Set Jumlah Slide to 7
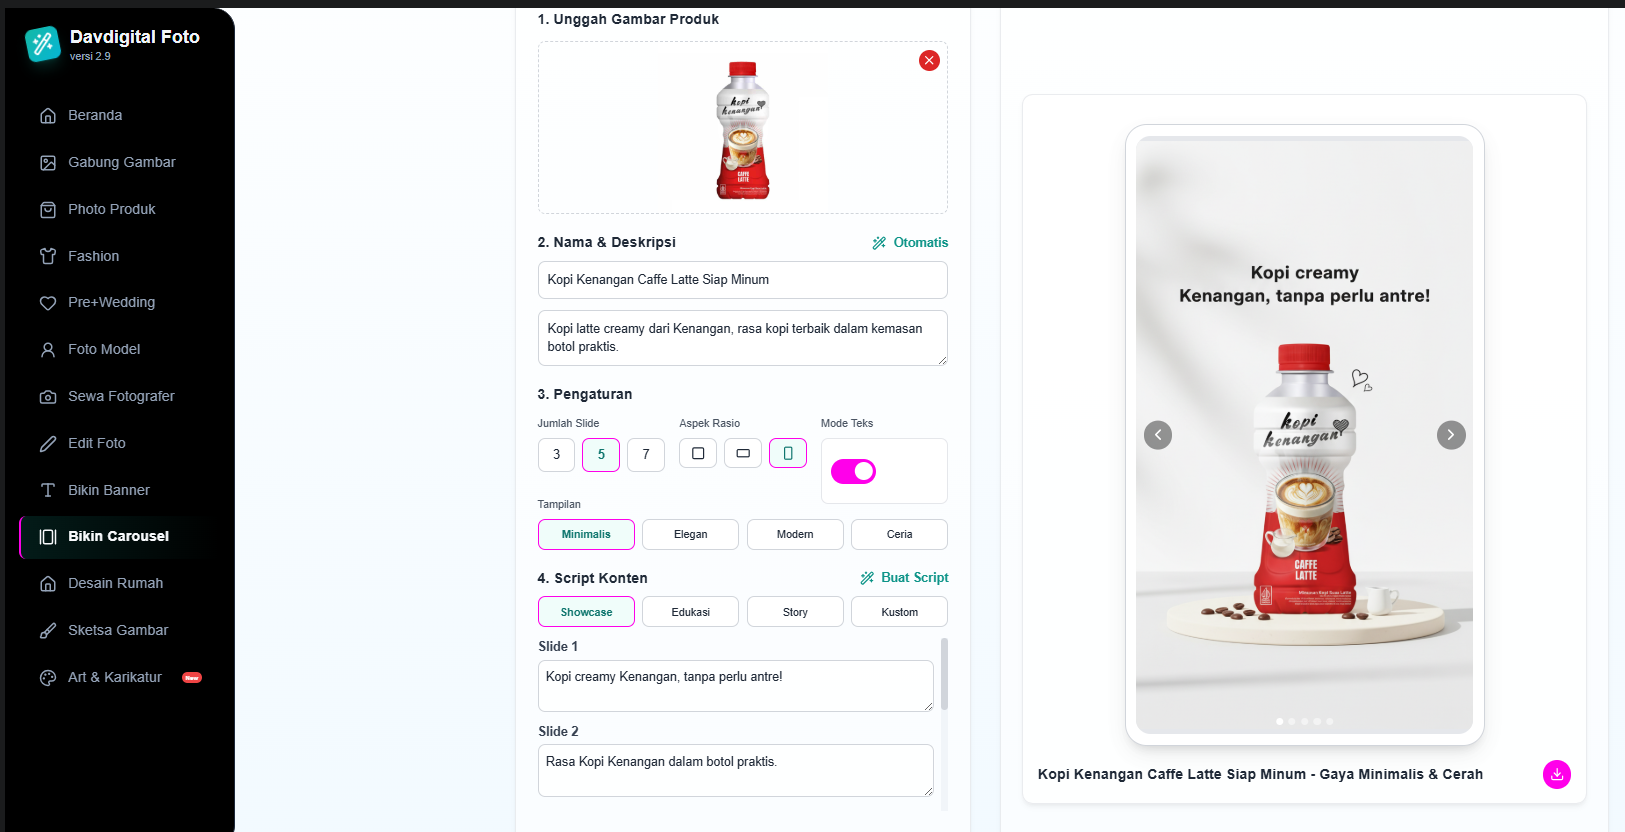1625x832 pixels. [646, 454]
